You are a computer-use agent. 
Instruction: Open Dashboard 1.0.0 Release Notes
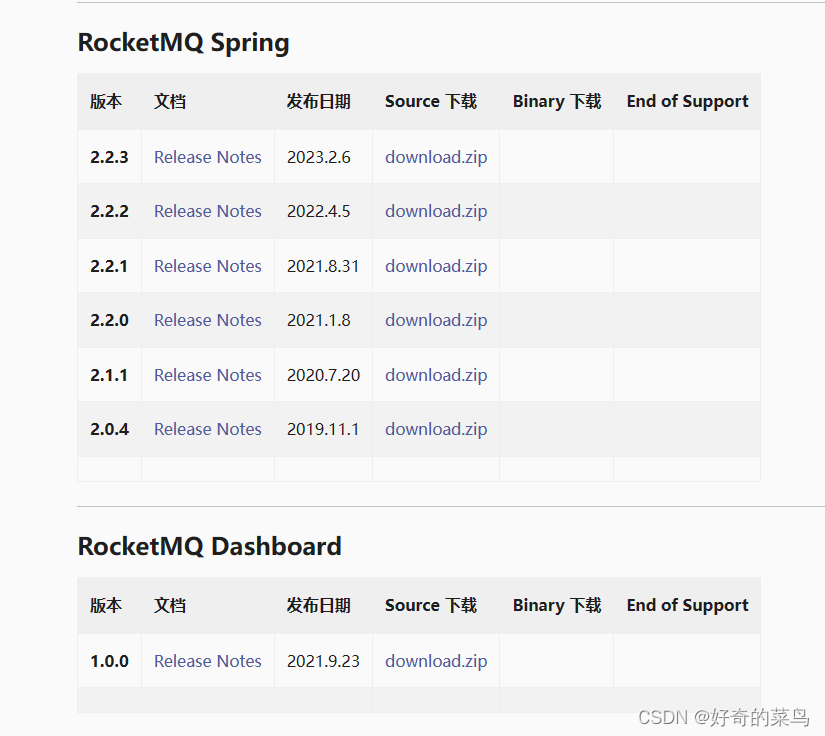207,661
